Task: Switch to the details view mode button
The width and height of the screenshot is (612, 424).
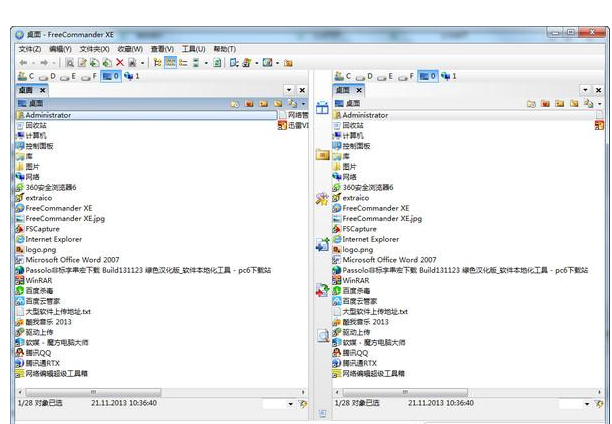Action: 183,63
